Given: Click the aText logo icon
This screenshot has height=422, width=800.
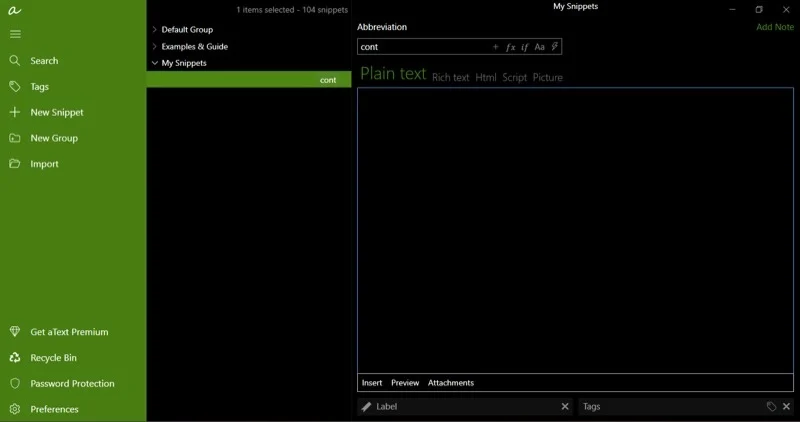Looking at the screenshot, I should [x=15, y=9].
